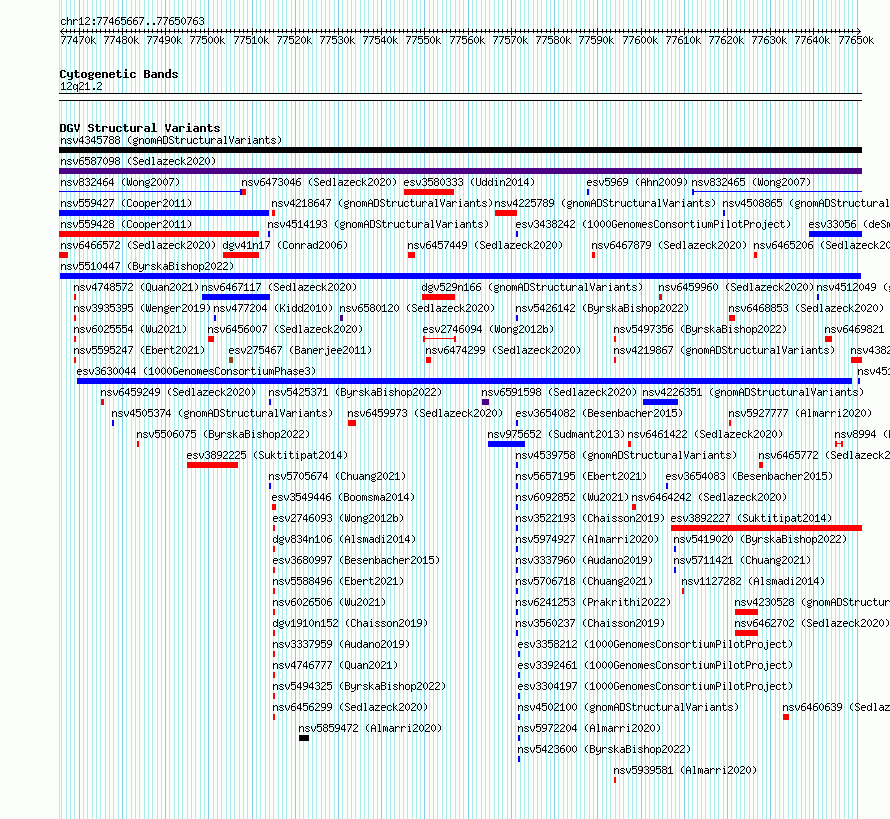This screenshot has width=890, height=819.
Task: Open the nsv5595247 (Ebert2021) label
Action: pyautogui.click(x=139, y=350)
